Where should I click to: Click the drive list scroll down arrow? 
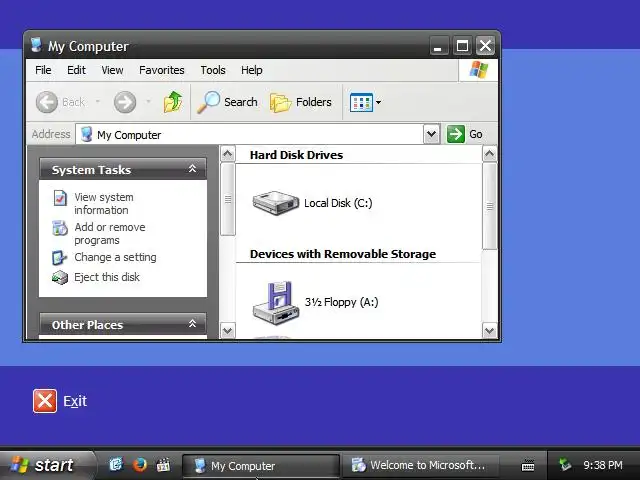click(x=490, y=330)
